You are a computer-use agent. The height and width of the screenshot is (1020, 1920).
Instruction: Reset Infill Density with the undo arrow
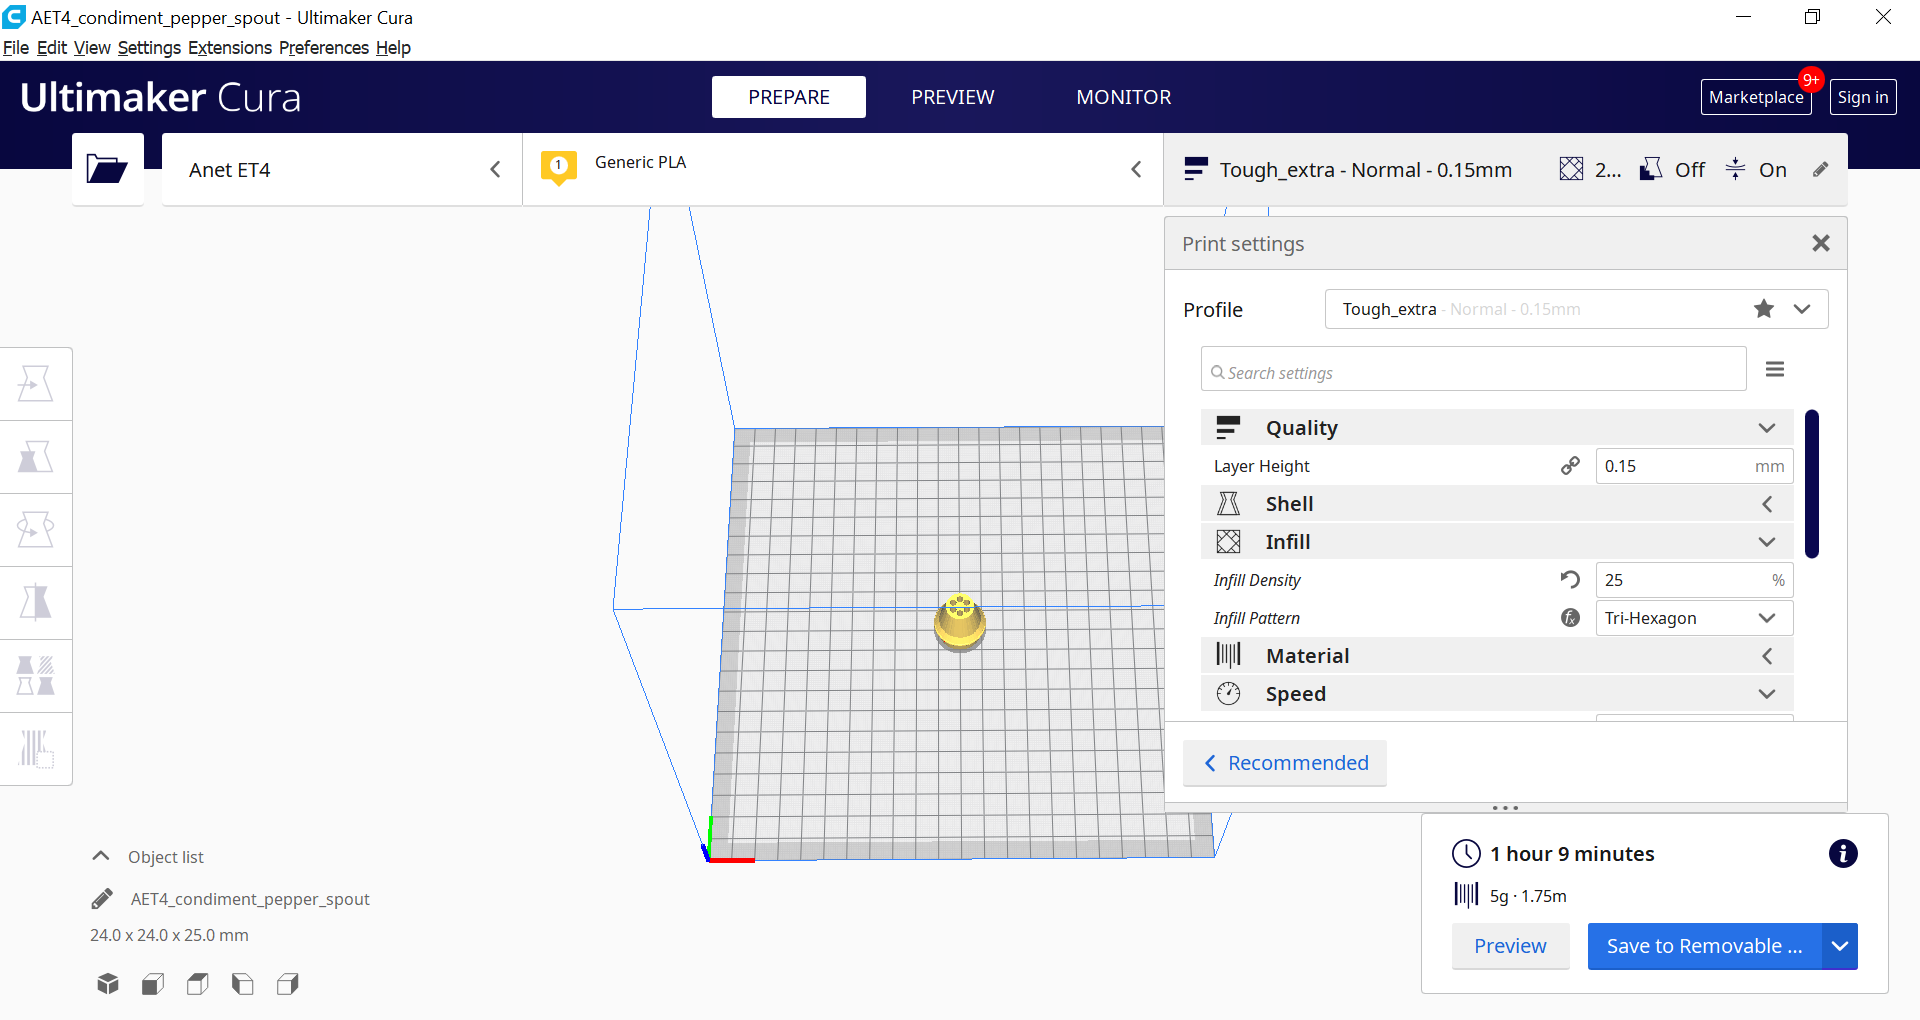[x=1570, y=580]
